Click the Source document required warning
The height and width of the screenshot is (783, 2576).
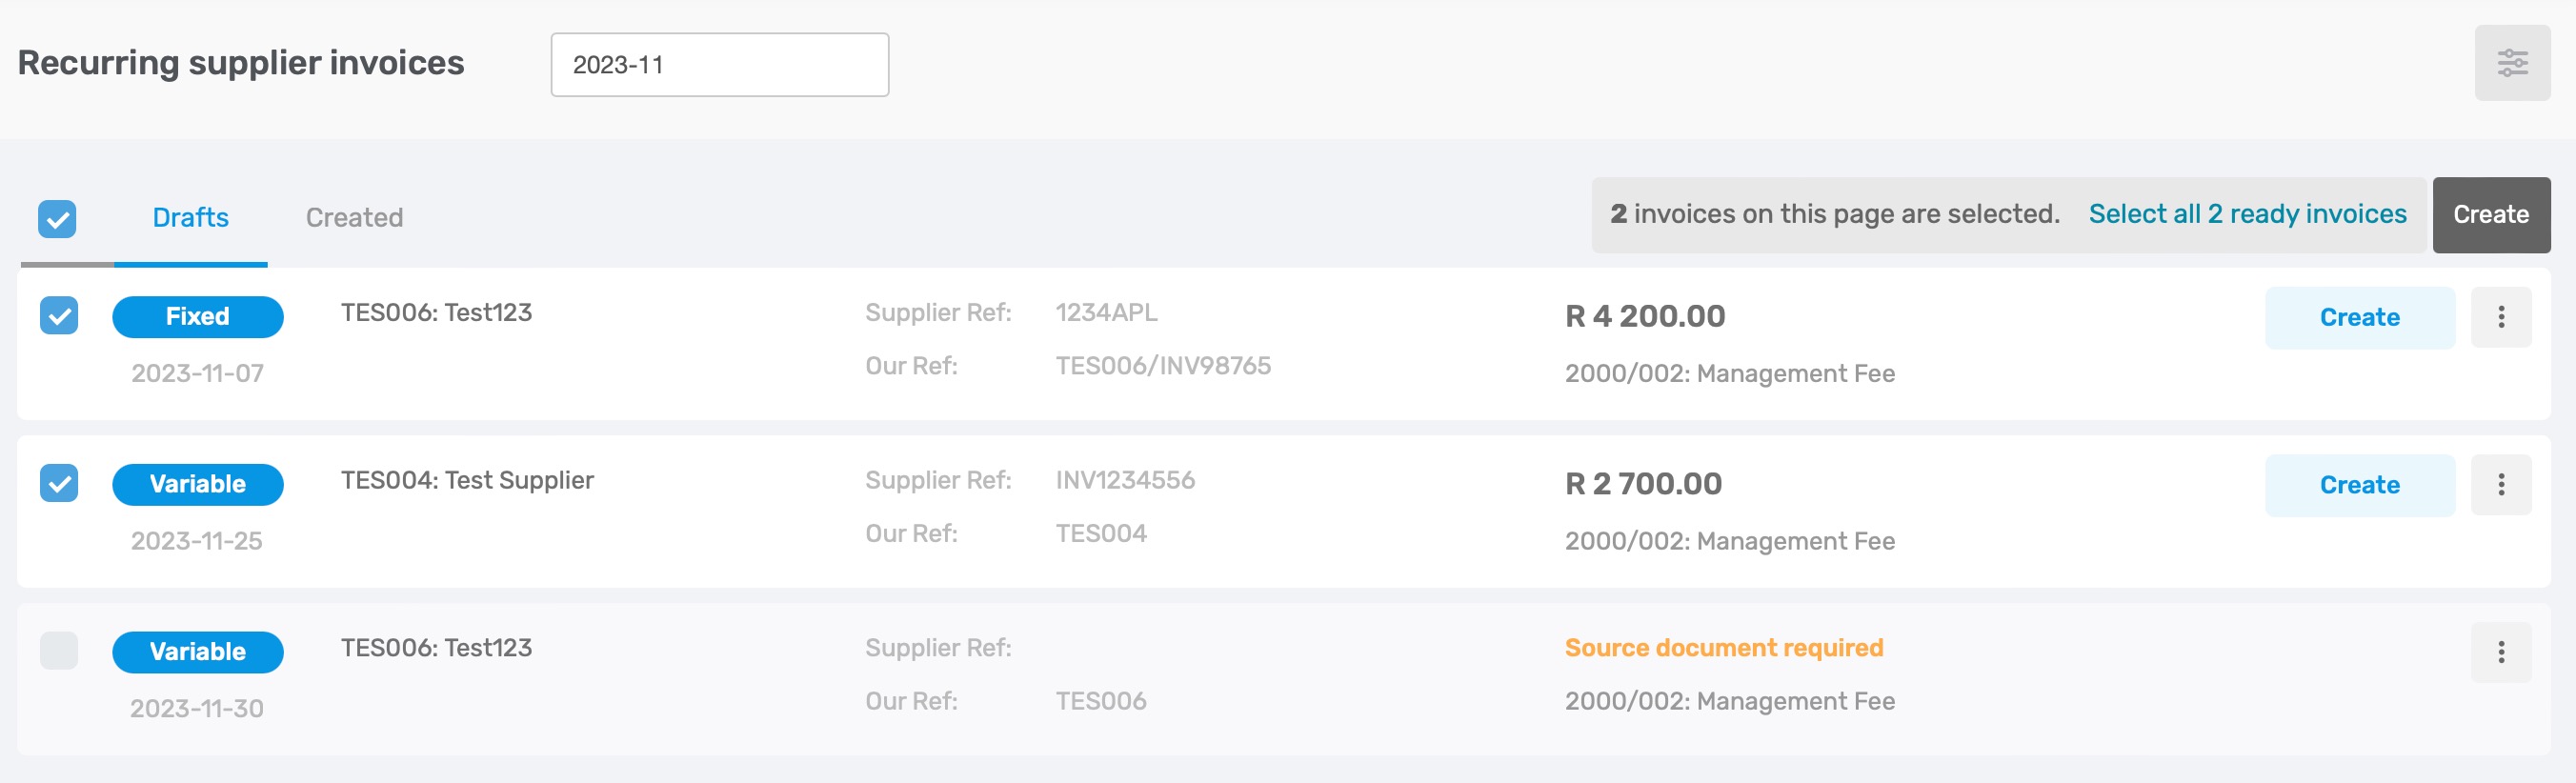click(1723, 647)
